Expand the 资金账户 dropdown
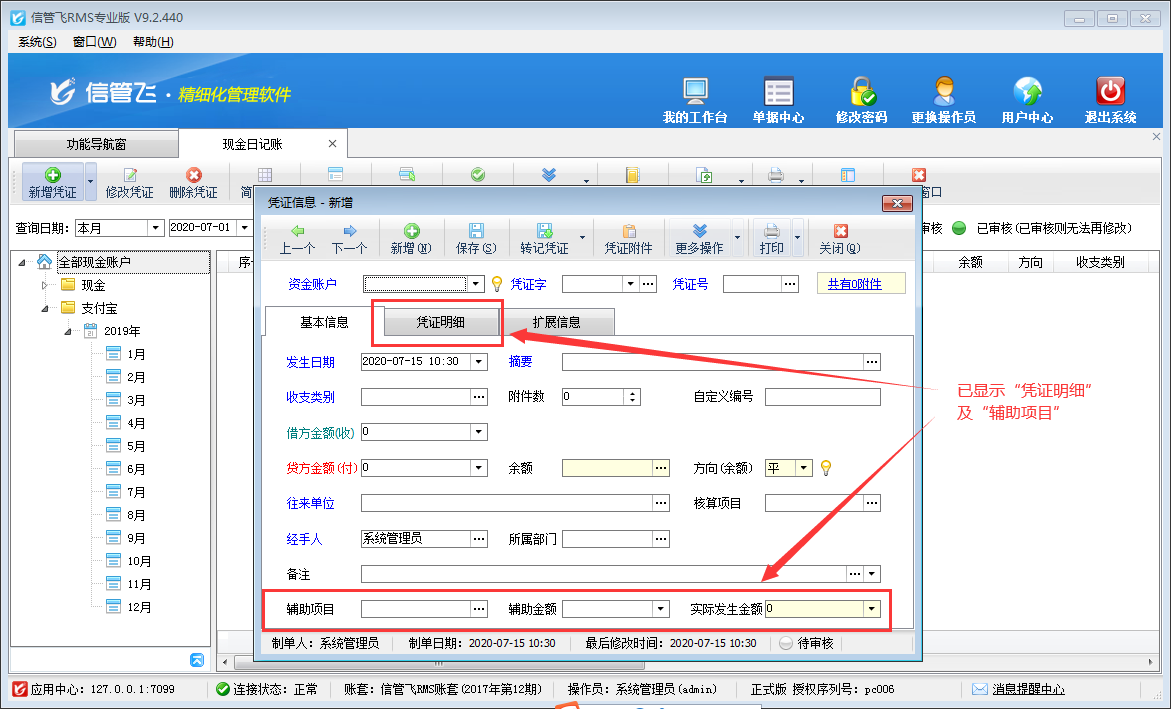 coord(476,284)
